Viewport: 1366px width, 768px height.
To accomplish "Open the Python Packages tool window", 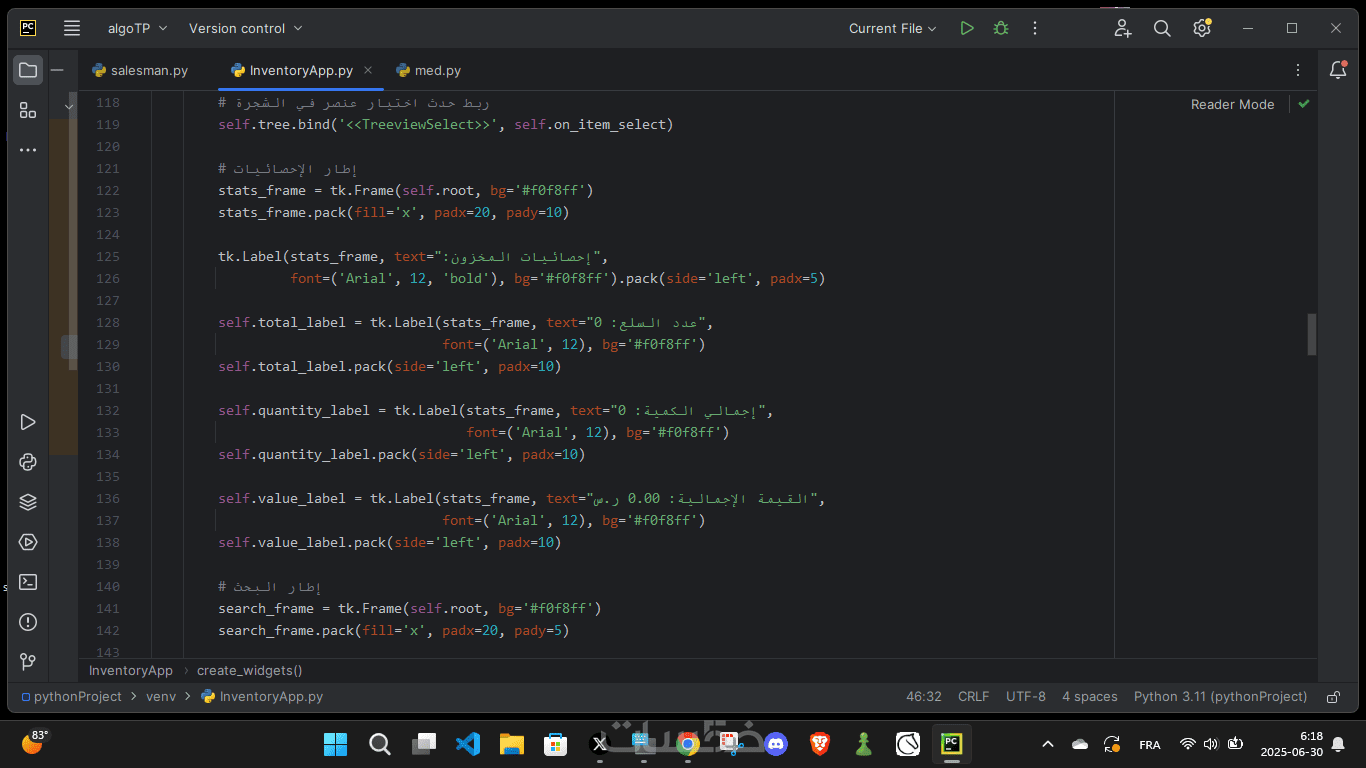I will pos(28,502).
